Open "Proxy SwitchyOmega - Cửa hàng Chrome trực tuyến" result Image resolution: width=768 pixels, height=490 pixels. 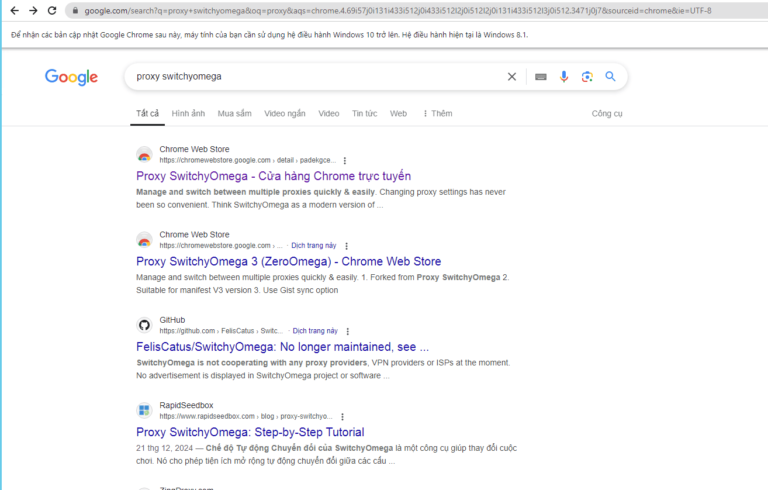coord(273,176)
